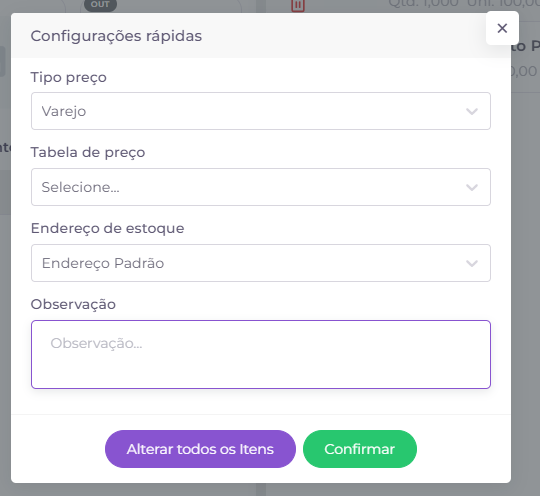Select the Endereço Padrão value text
Screen dimensions: 540x496
pyautogui.click(x=103, y=263)
